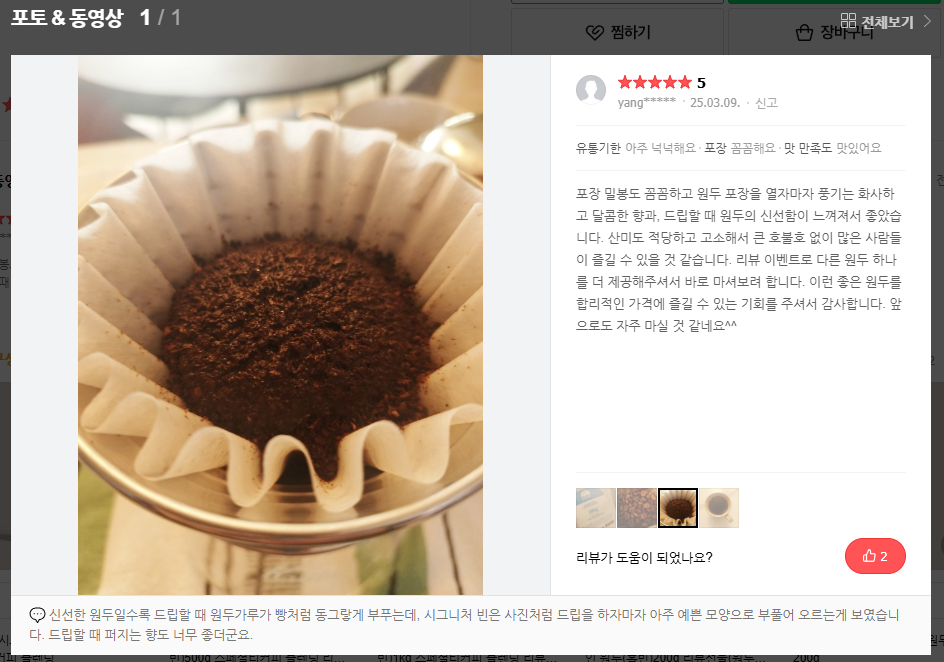The image size is (944, 662).
Task: Click the main coffee dripper photo
Action: 281,325
